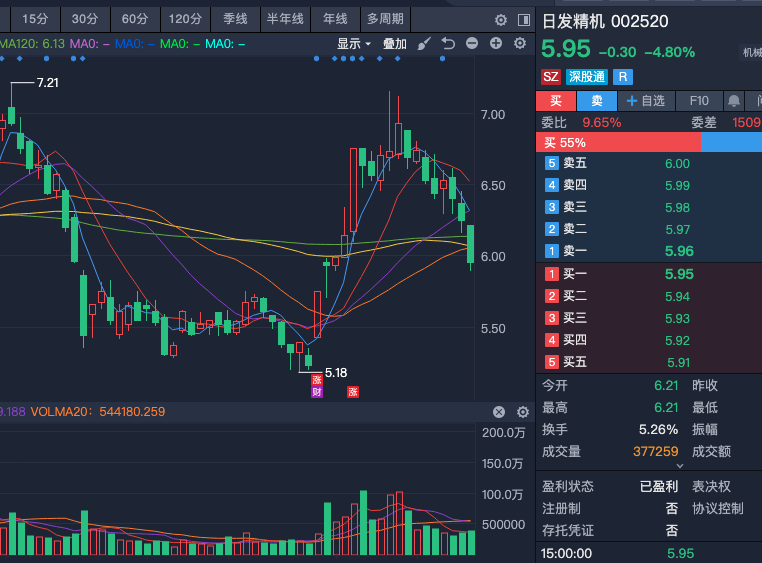Add stock via 自选 button
This screenshot has width=762, height=563.
tap(646, 101)
